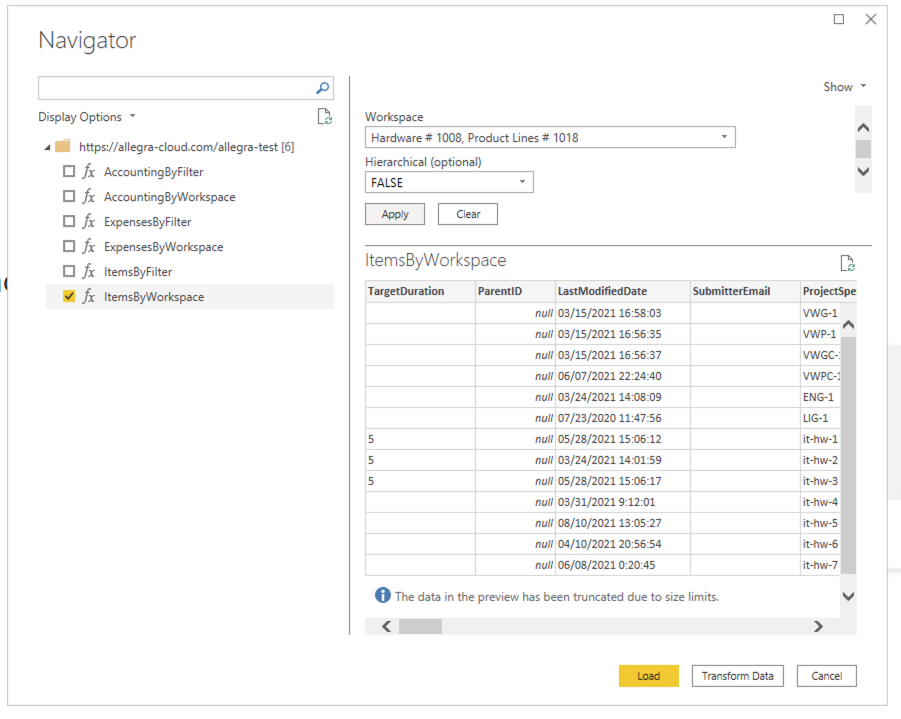Image resolution: width=901 pixels, height=719 pixels.
Task: Click the Apply button
Action: [x=394, y=213]
